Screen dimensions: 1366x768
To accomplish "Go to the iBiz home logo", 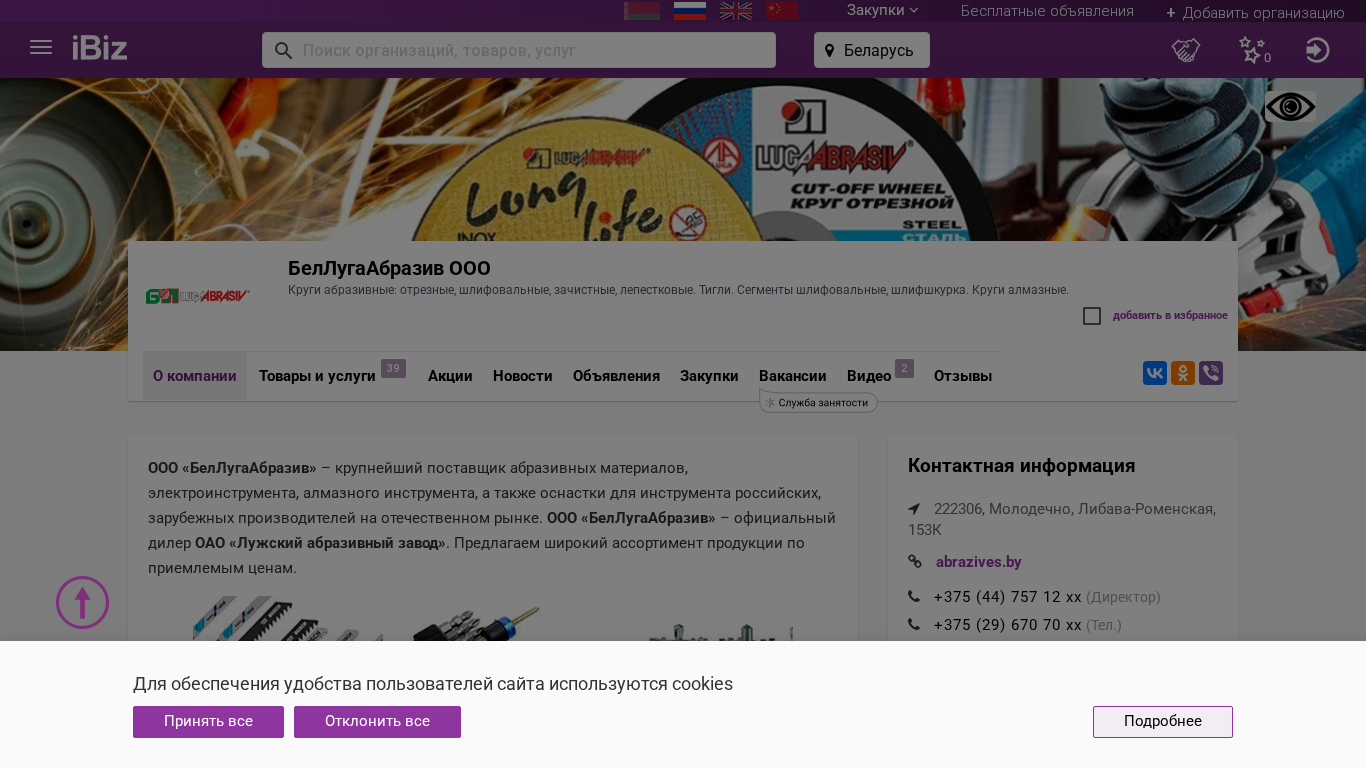I will click(100, 47).
